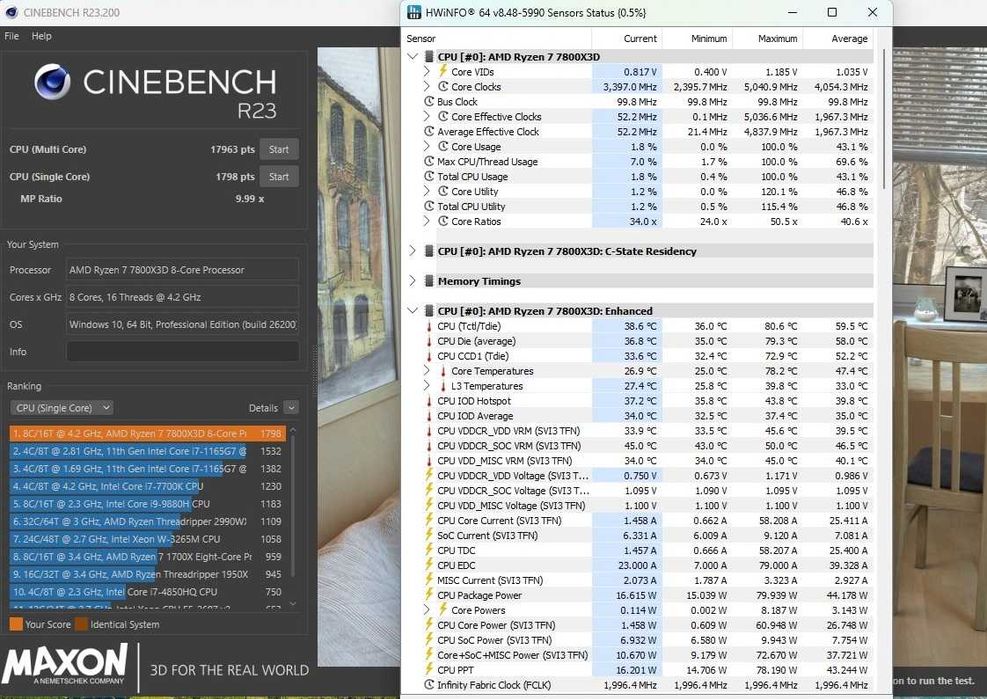Viewport: 987px width, 699px height.
Task: Click the CPU Core Current lightning icon
Action: [x=429, y=520]
